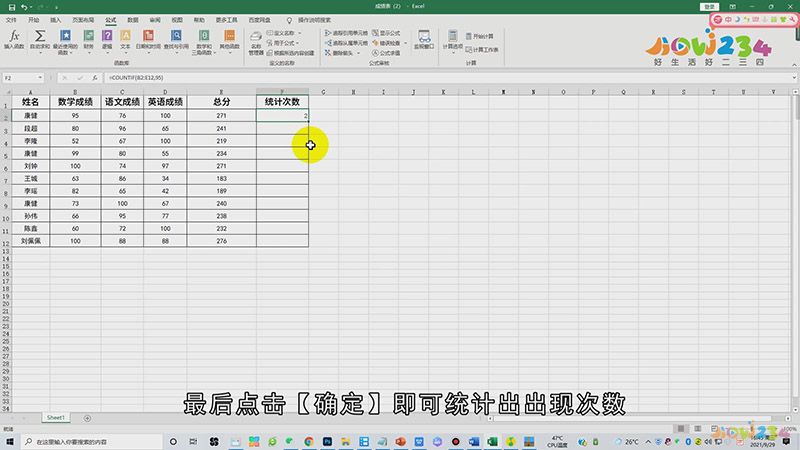Viewport: 800px width, 450px height.
Task: Save the workbook via quick access toolbar
Action: click(12, 7)
